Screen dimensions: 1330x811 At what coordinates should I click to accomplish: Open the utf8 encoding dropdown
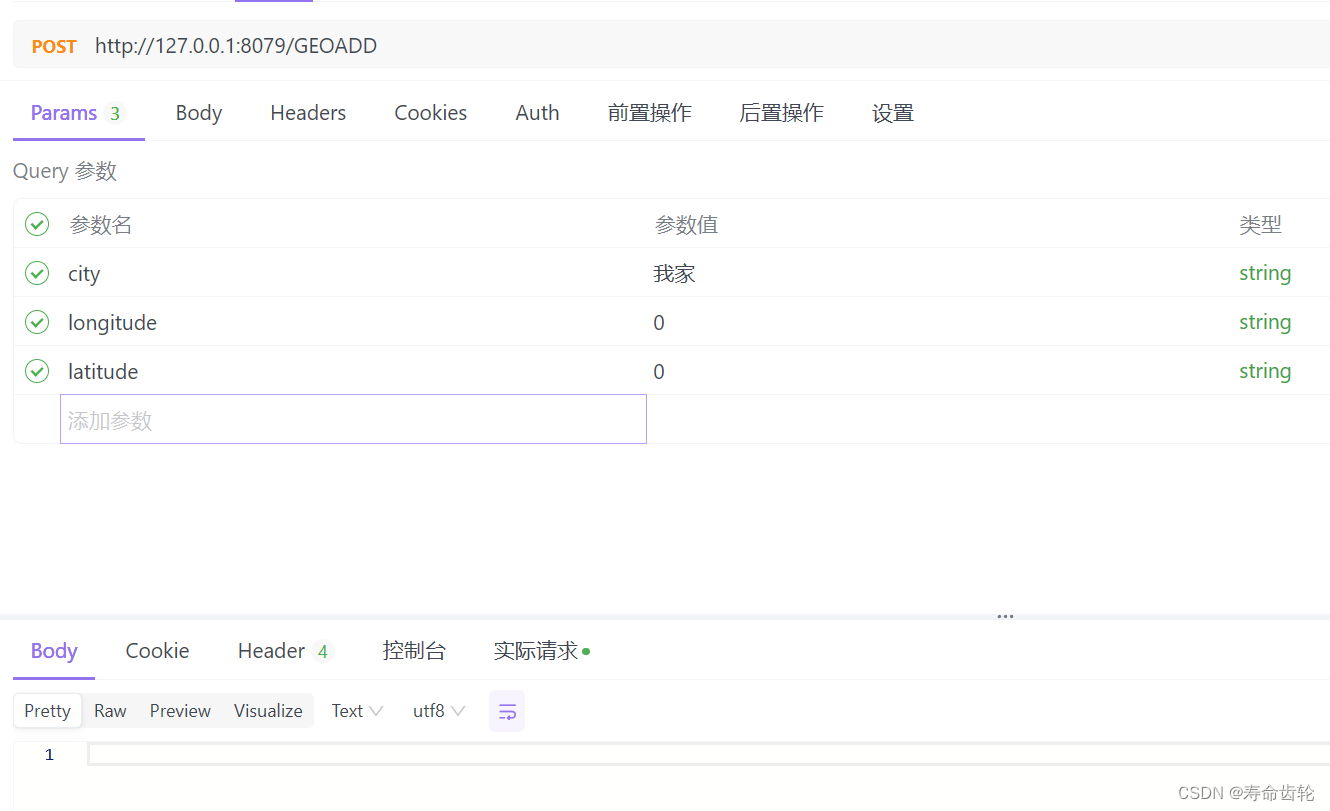(x=438, y=711)
